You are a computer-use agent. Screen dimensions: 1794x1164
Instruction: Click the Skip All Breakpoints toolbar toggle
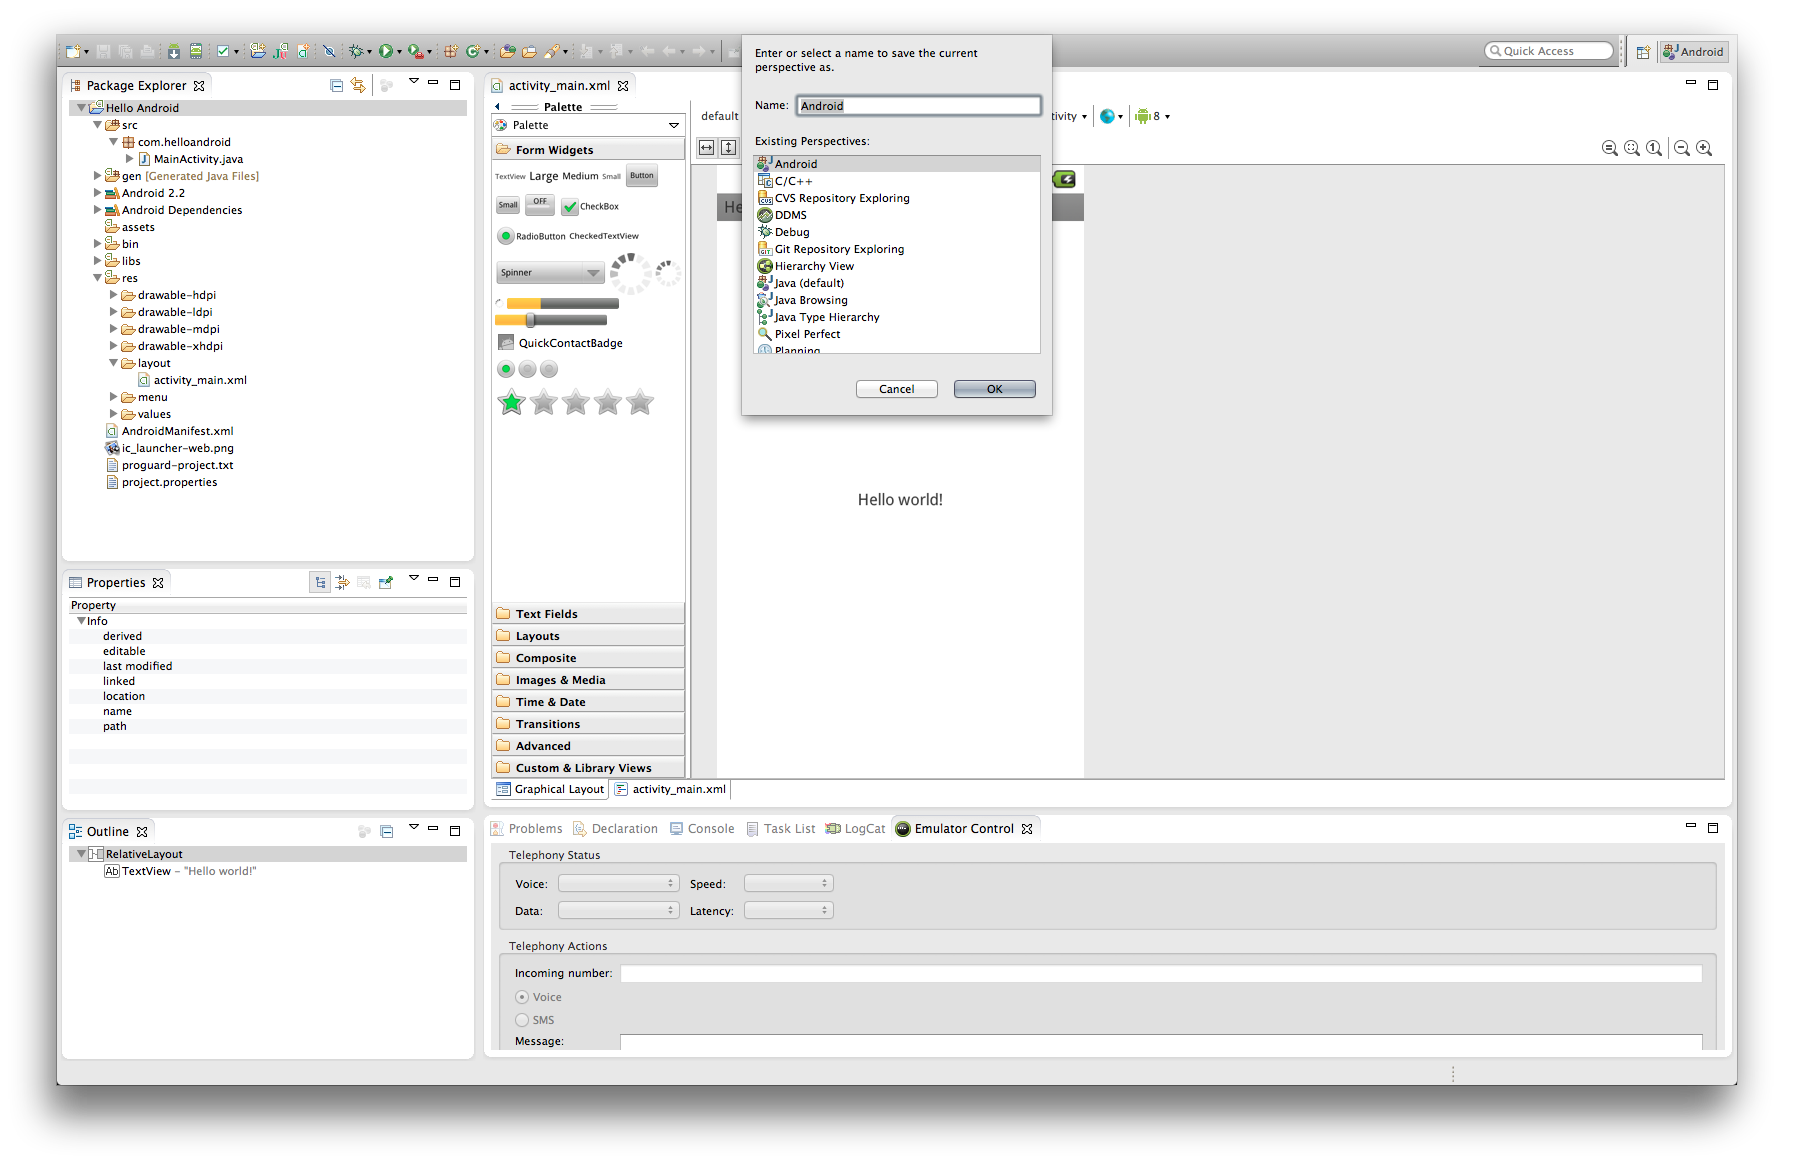[x=329, y=51]
